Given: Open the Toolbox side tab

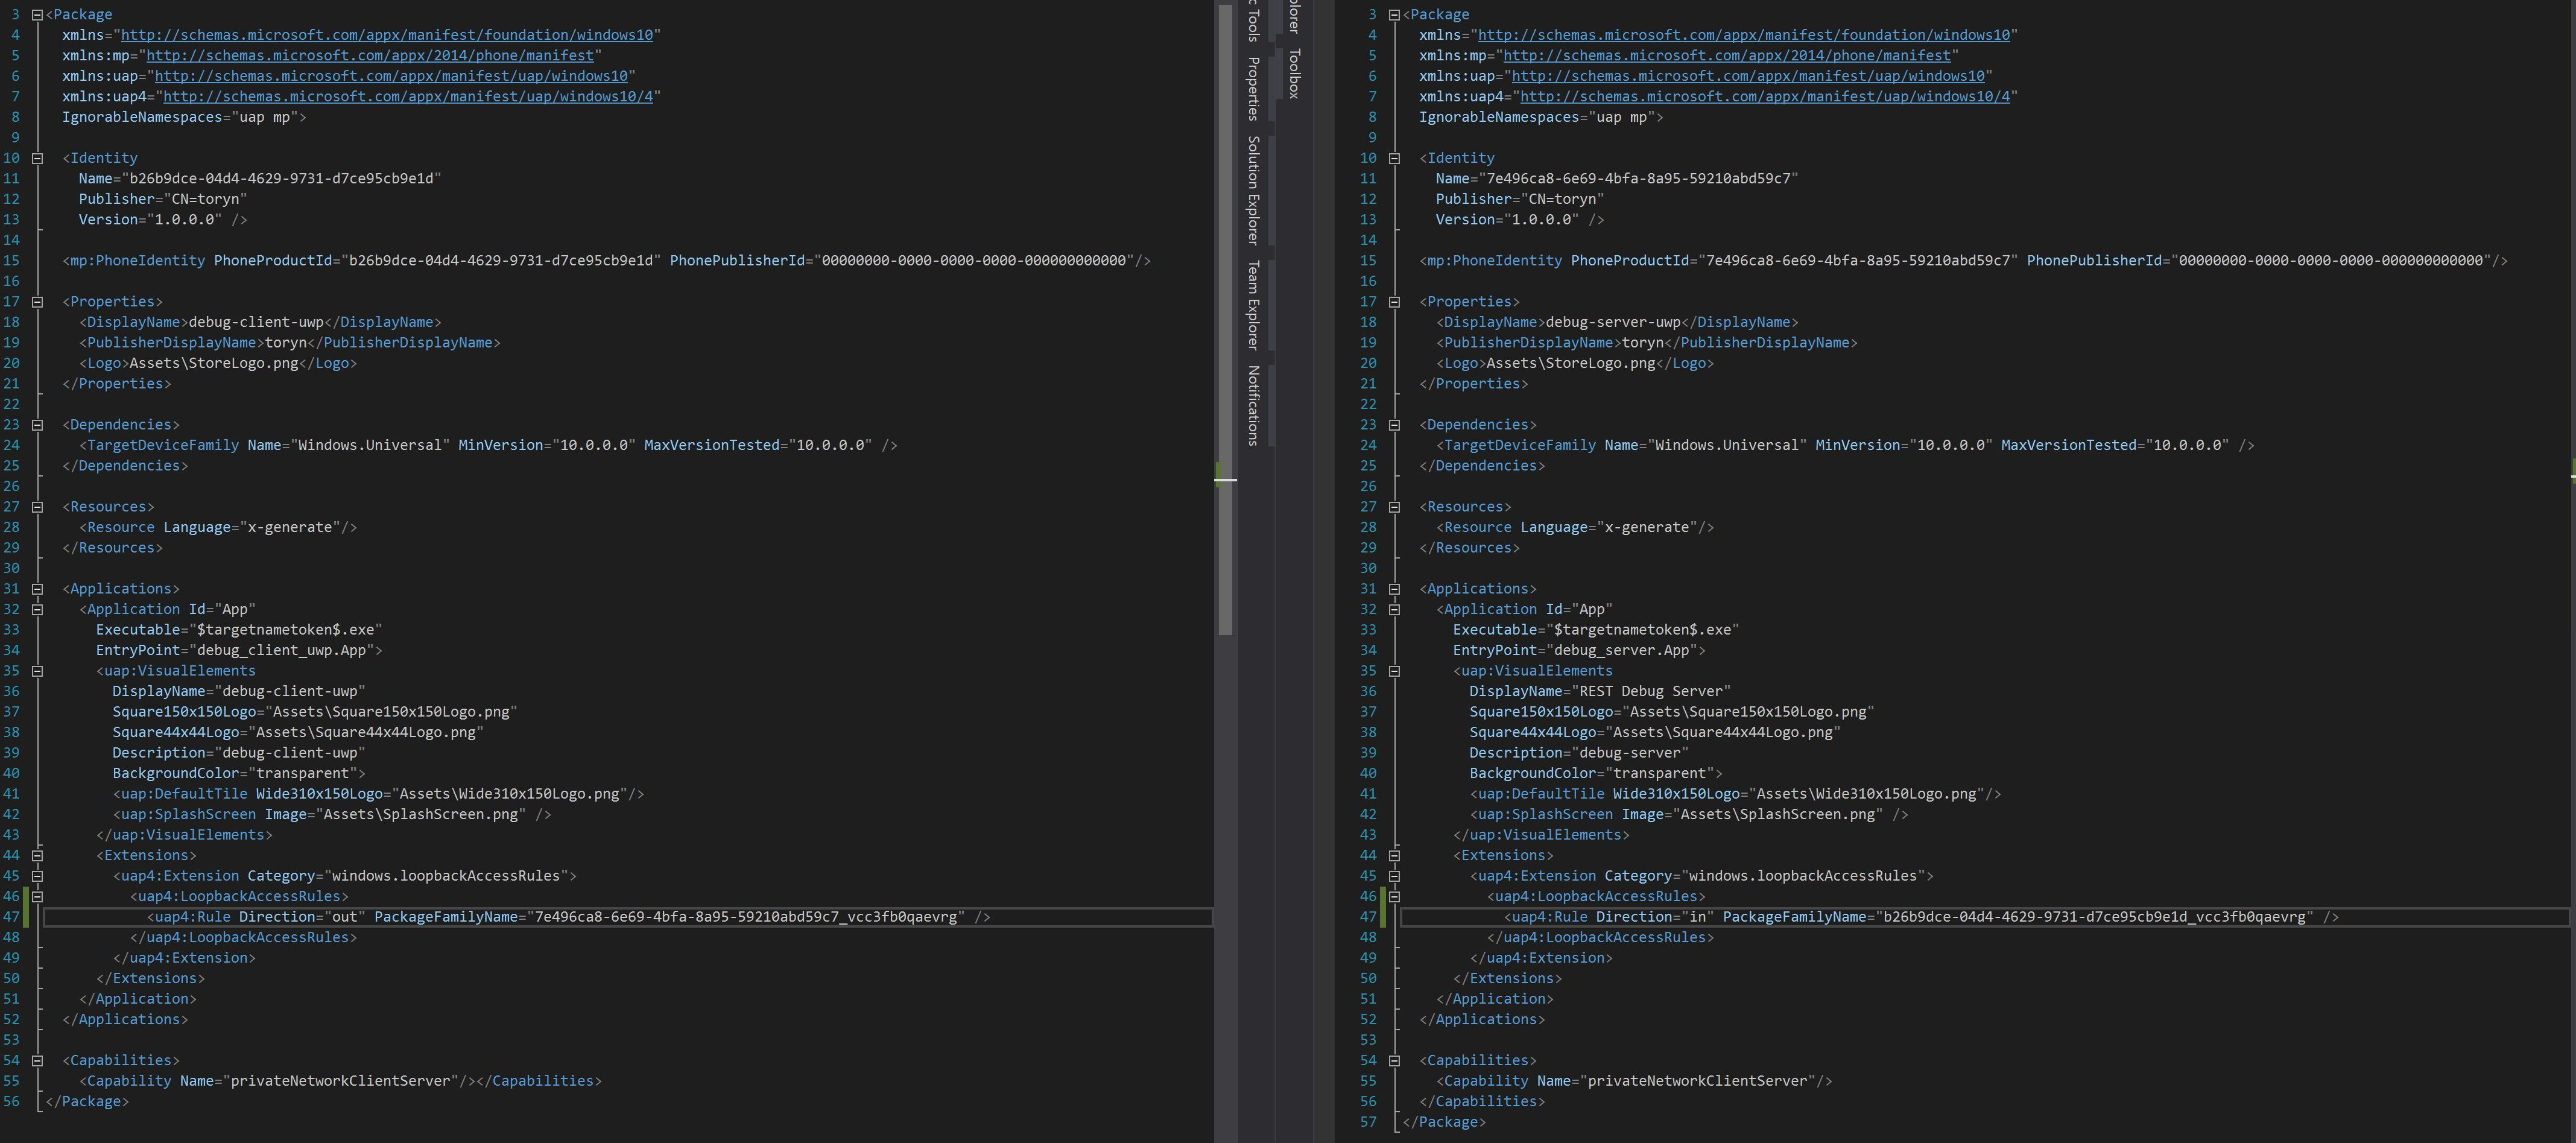Looking at the screenshot, I should pyautogui.click(x=1294, y=73).
